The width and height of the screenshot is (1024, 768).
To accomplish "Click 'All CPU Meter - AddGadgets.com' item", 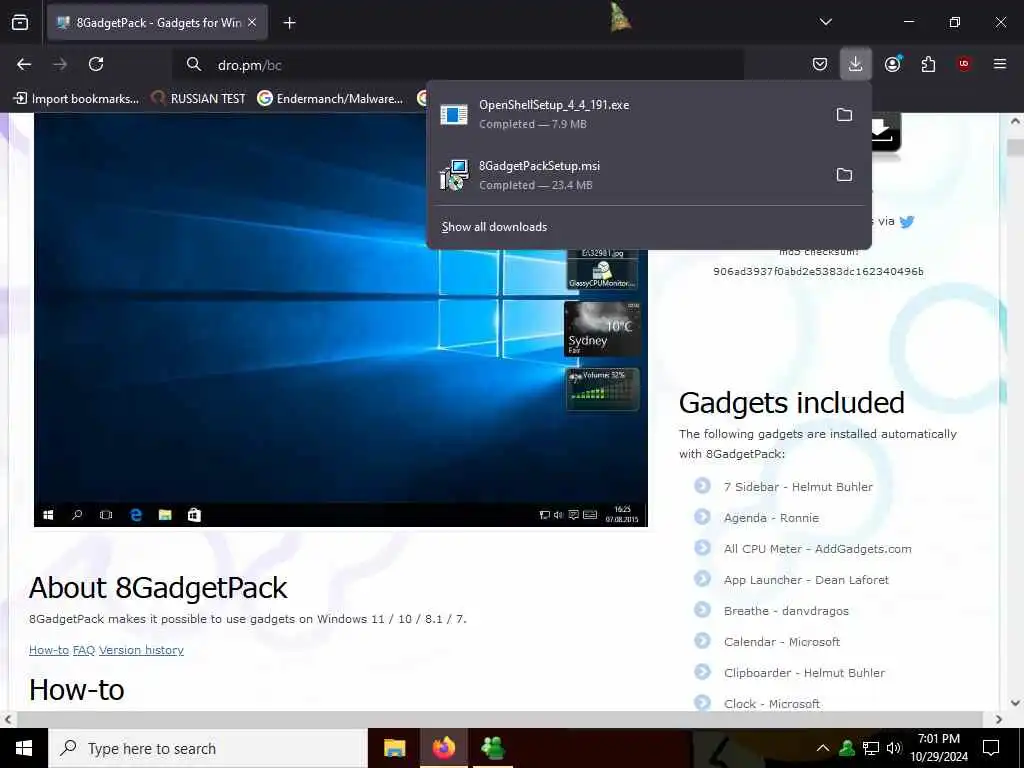I will 818,549.
